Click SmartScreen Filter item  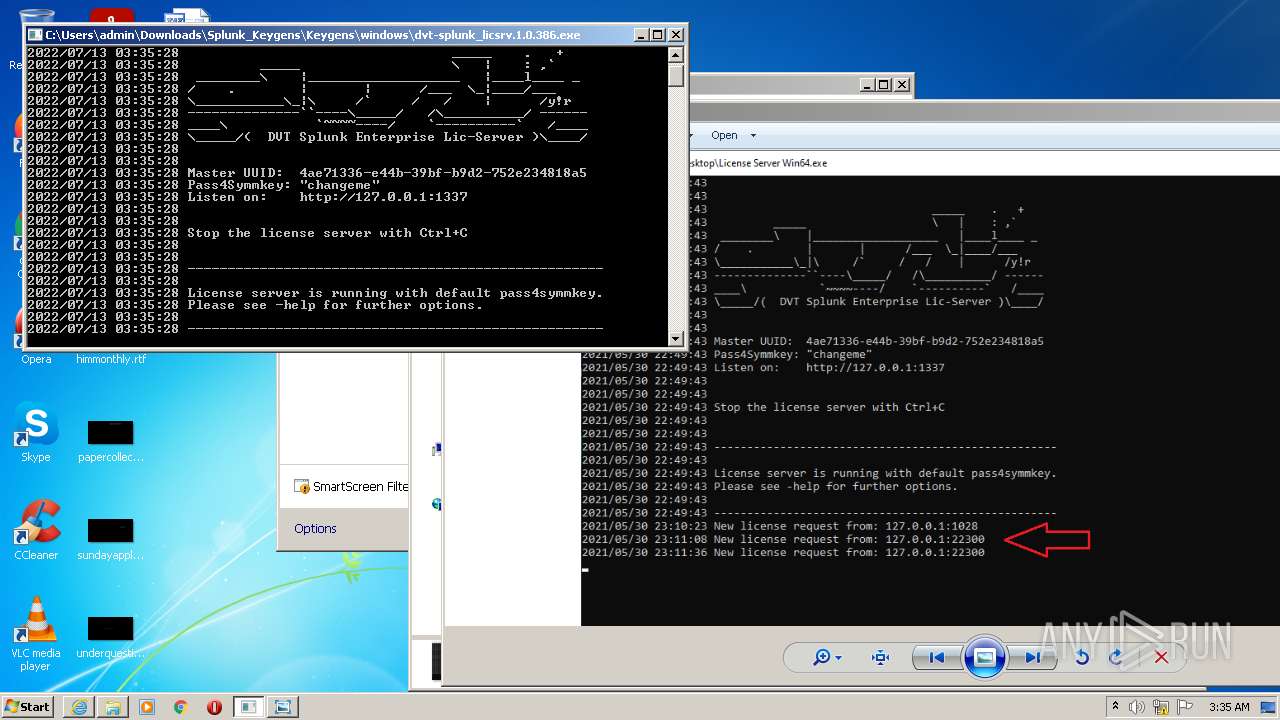(351, 487)
